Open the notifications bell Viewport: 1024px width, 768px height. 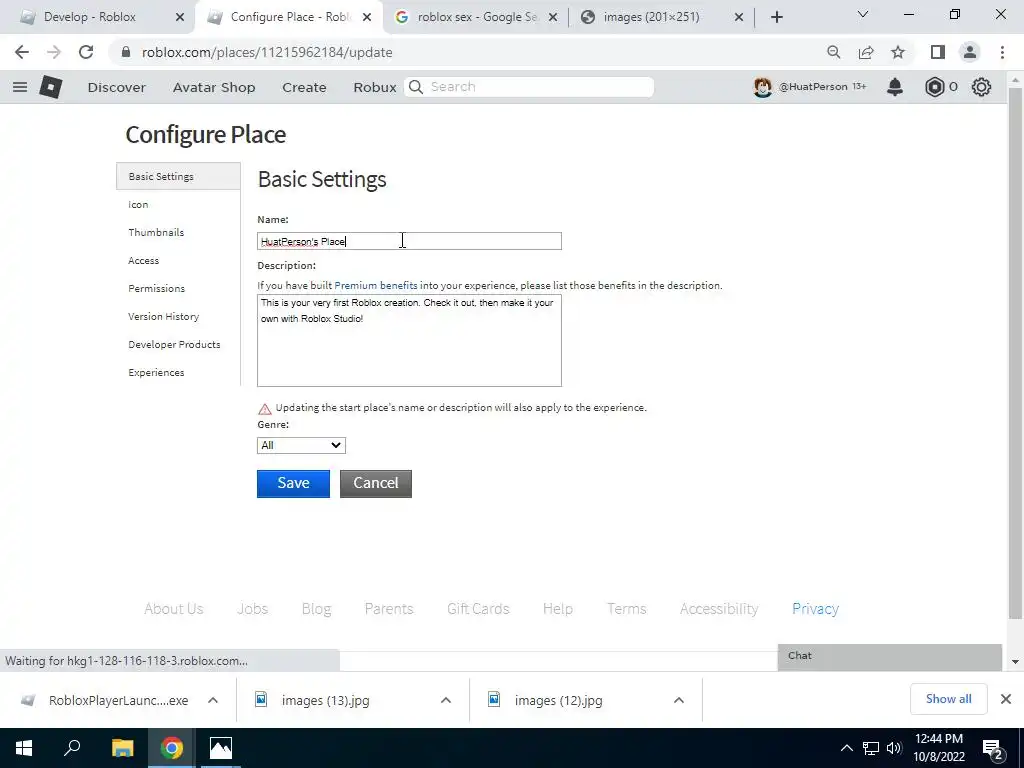(895, 87)
